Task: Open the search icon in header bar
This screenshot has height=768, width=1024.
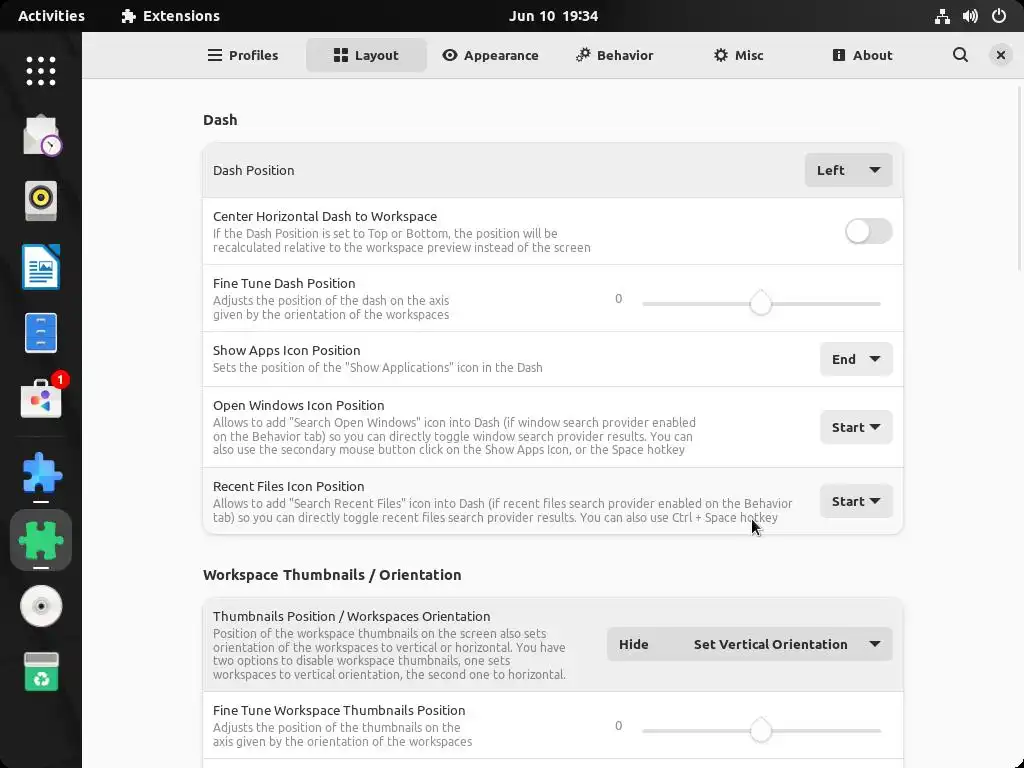Action: [960, 55]
